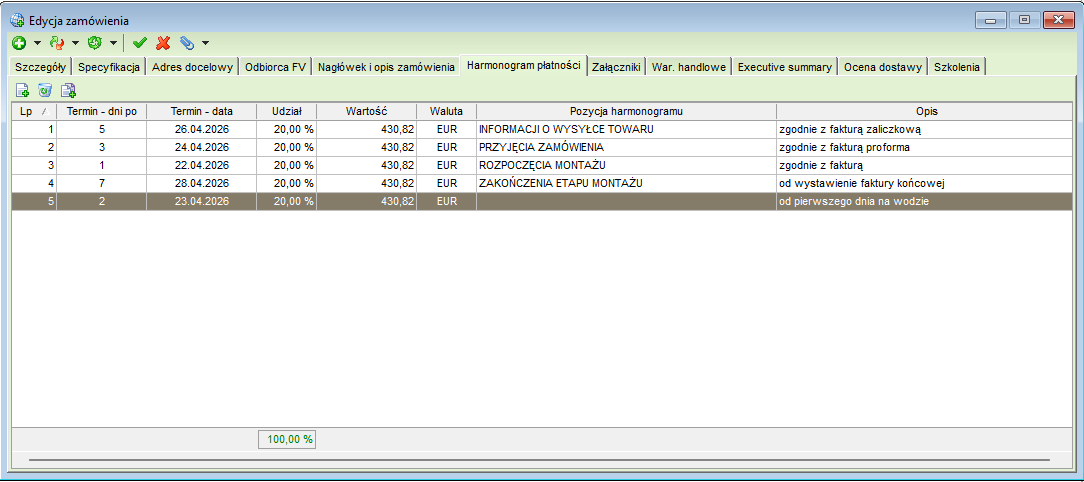Image resolution: width=1084 pixels, height=482 pixels.
Task: Sort by the Udział column header
Action: 286,111
